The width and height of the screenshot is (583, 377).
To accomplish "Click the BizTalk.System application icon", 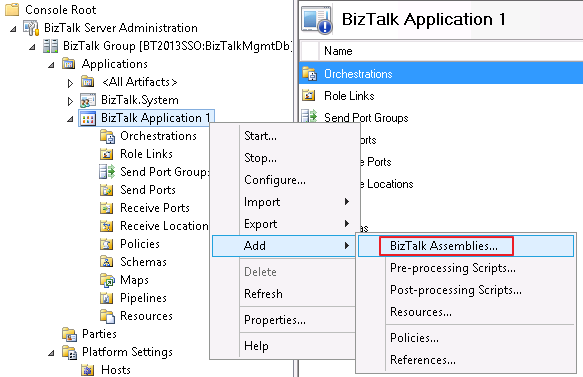I will click(x=88, y=100).
